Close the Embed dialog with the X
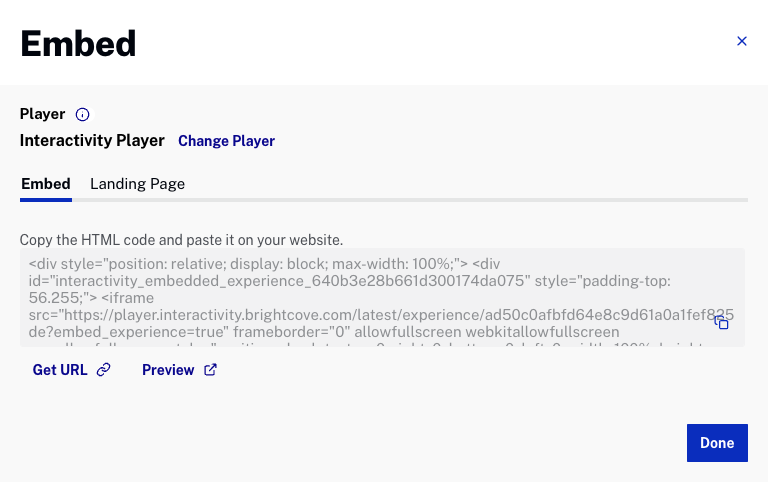The height and width of the screenshot is (482, 768). pyautogui.click(x=741, y=41)
